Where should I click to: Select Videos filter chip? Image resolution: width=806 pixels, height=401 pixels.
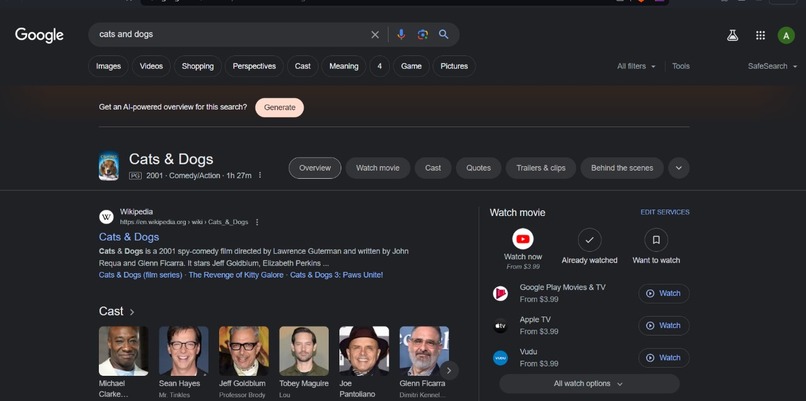tap(151, 66)
